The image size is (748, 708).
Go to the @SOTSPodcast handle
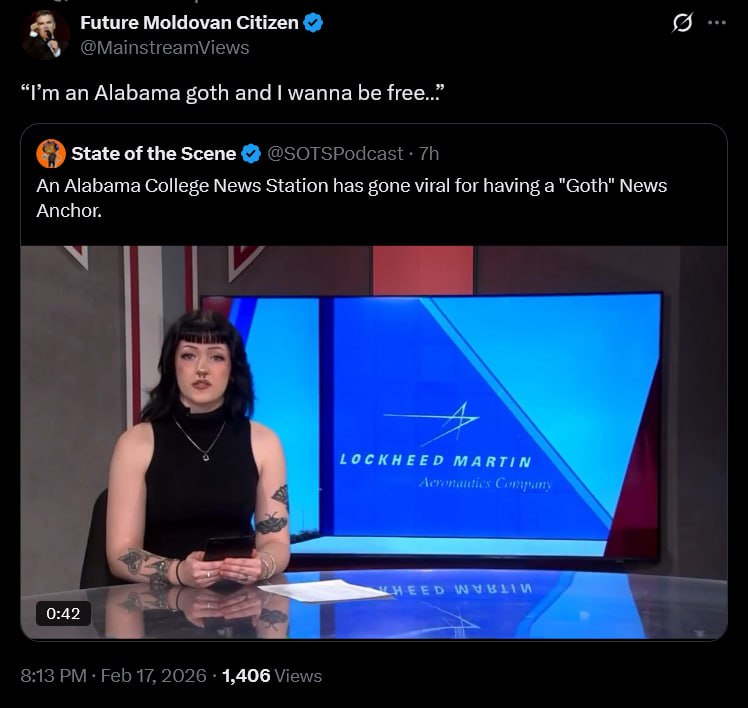pyautogui.click(x=335, y=154)
